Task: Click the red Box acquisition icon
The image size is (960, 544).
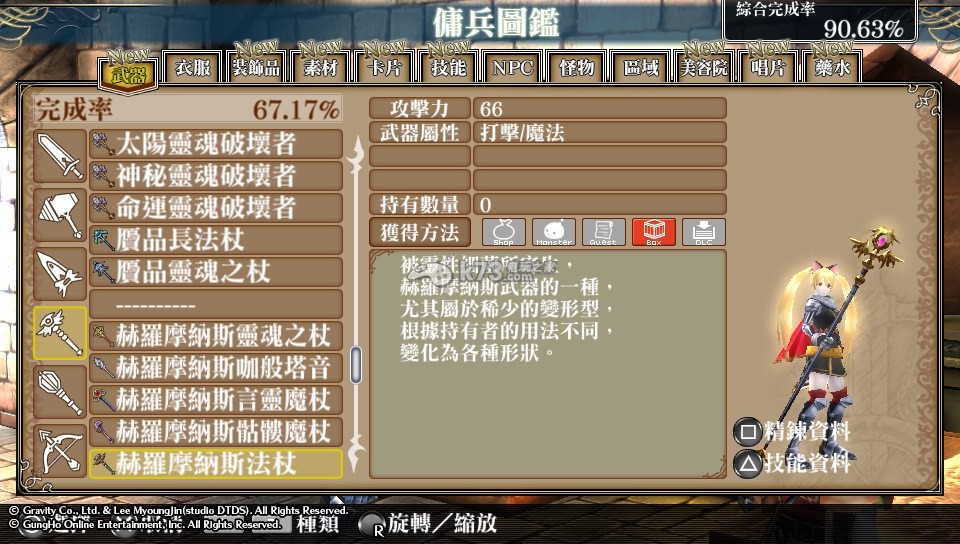Action: click(x=653, y=232)
